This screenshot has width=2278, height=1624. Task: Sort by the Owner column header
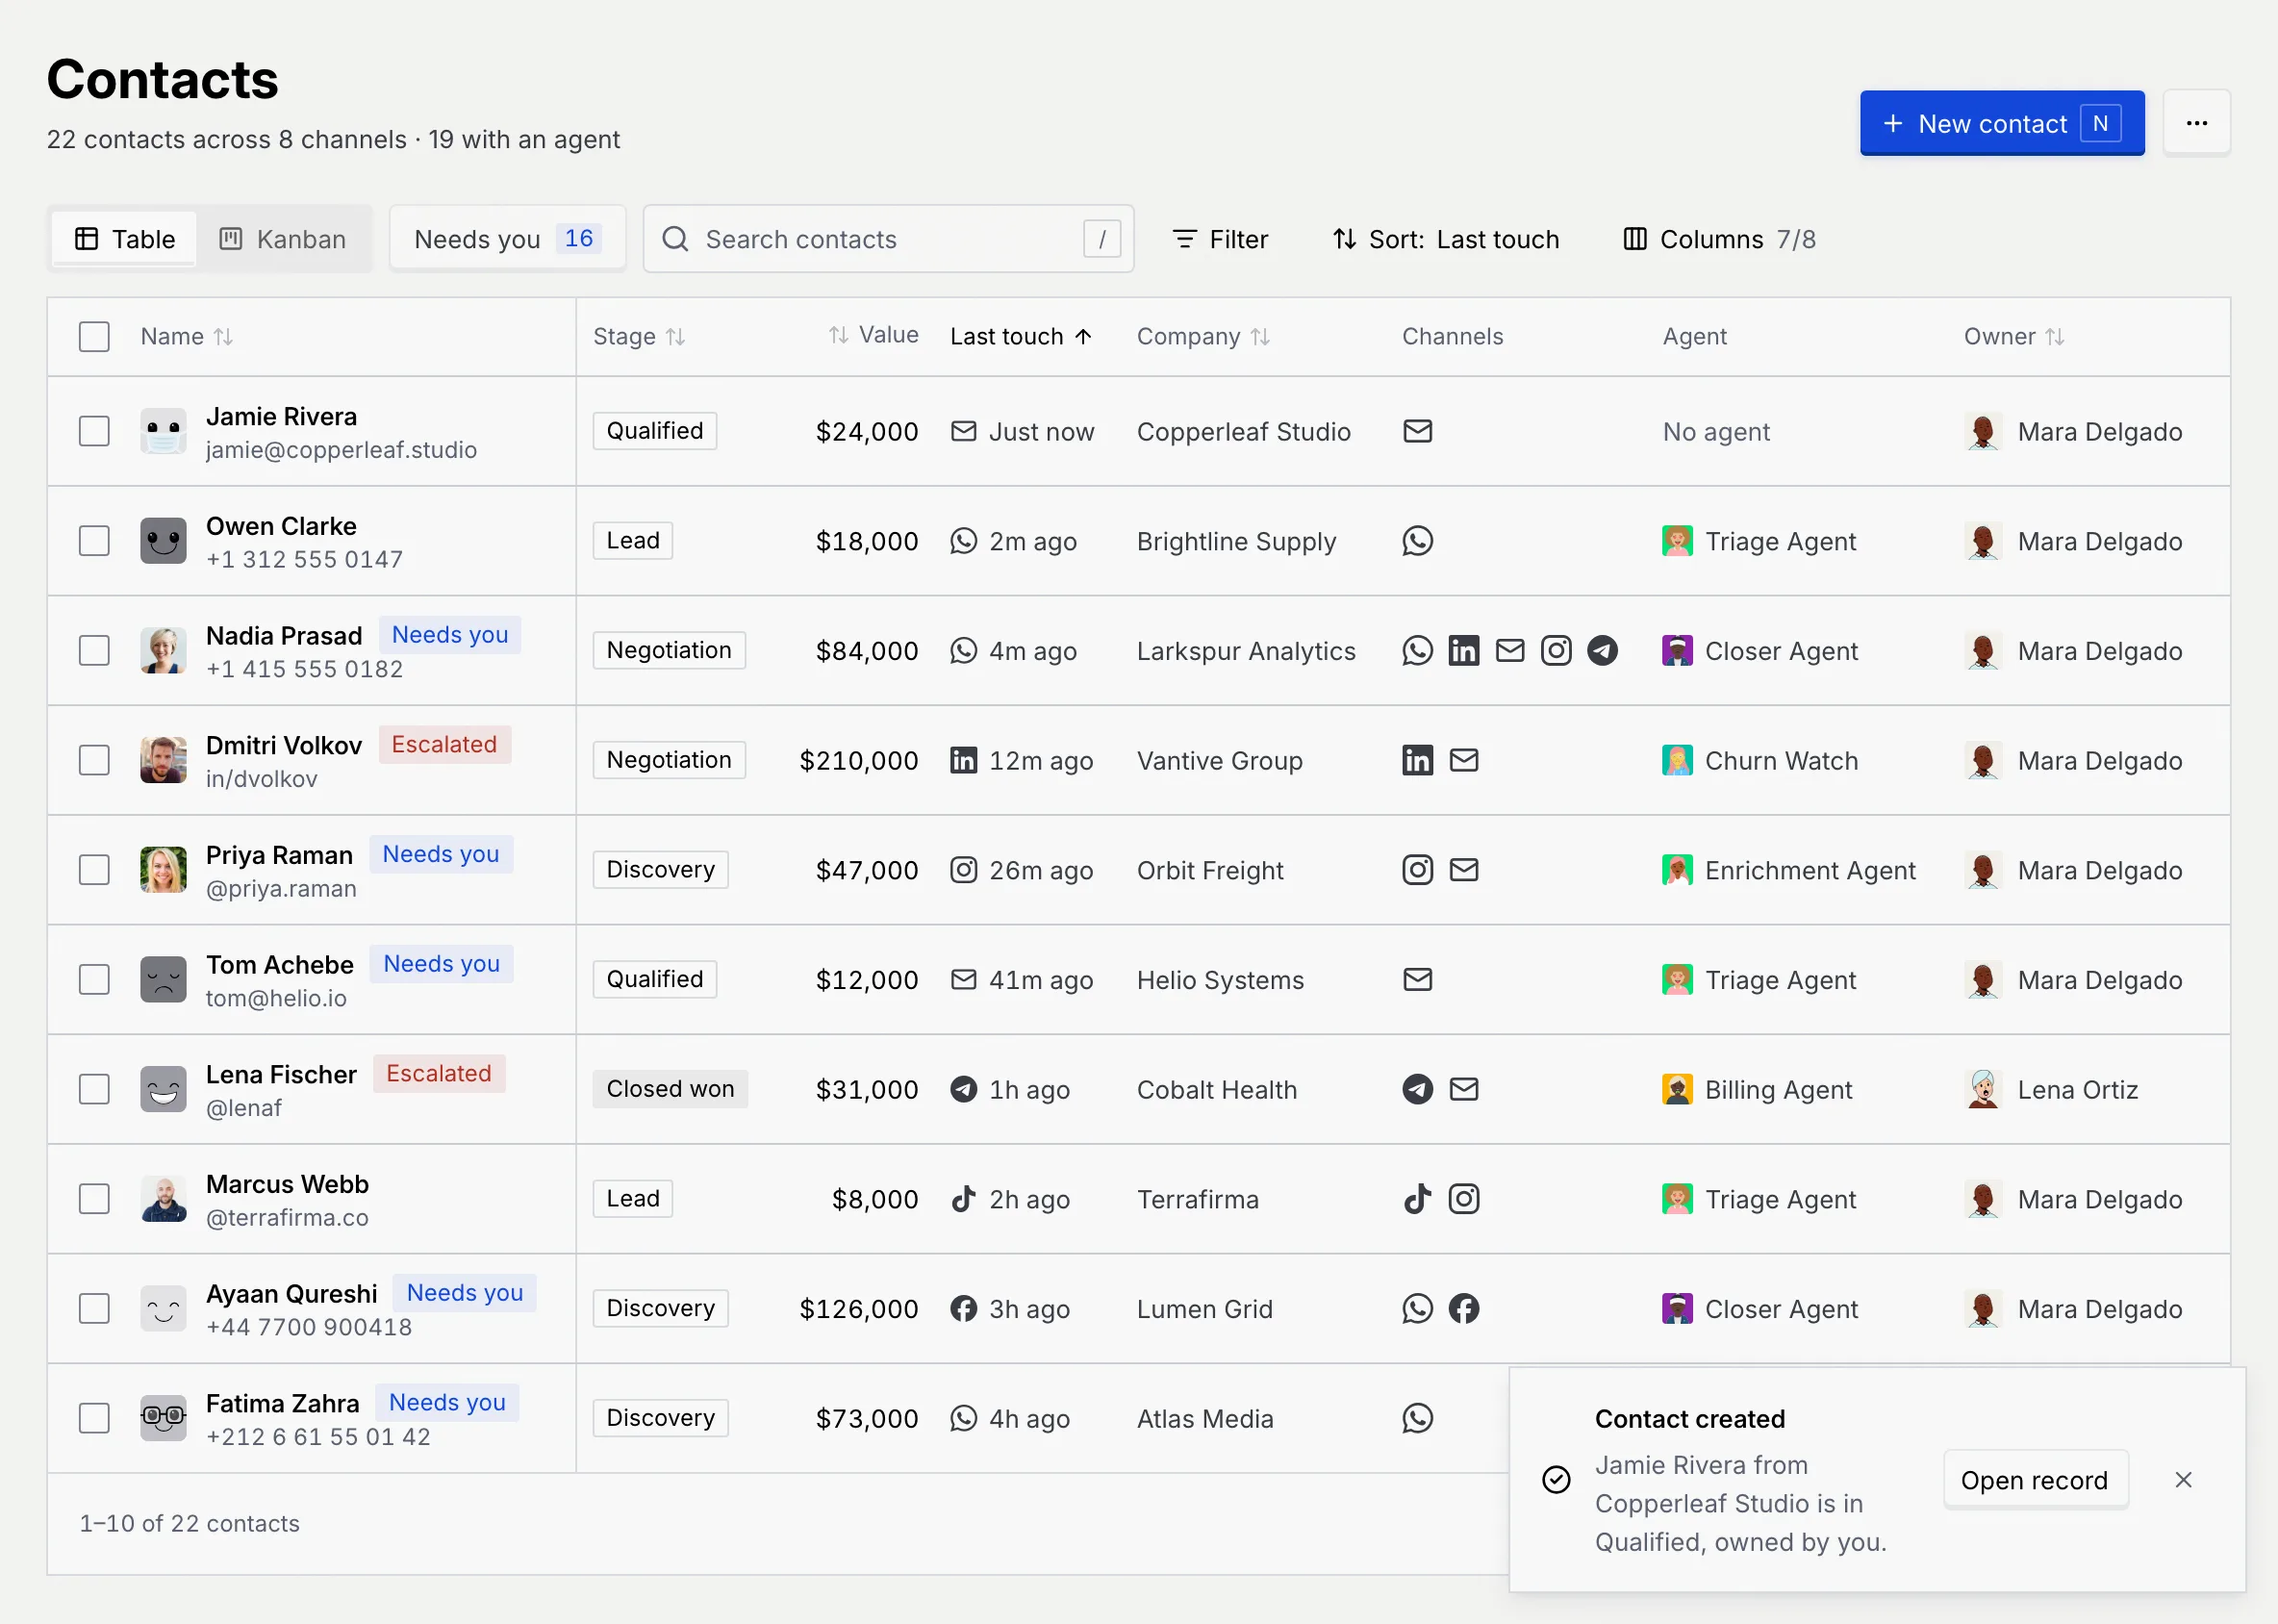pos(2013,337)
